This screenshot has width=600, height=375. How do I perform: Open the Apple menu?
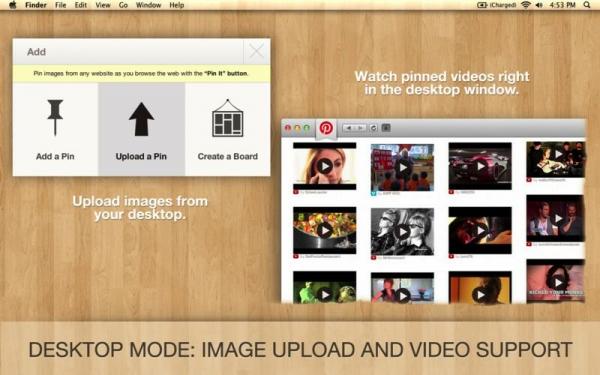pyautogui.click(x=13, y=5)
